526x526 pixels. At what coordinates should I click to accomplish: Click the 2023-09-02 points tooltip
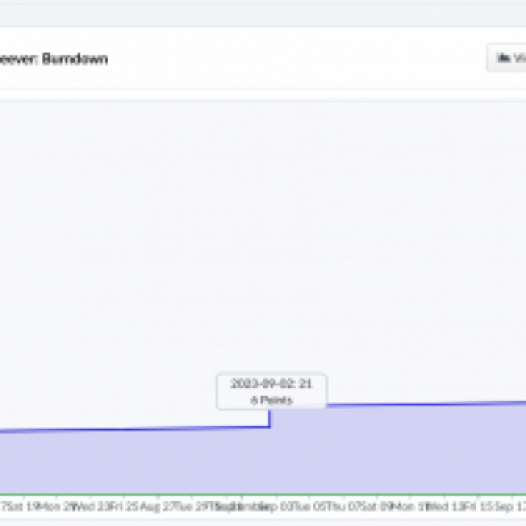click(x=271, y=391)
